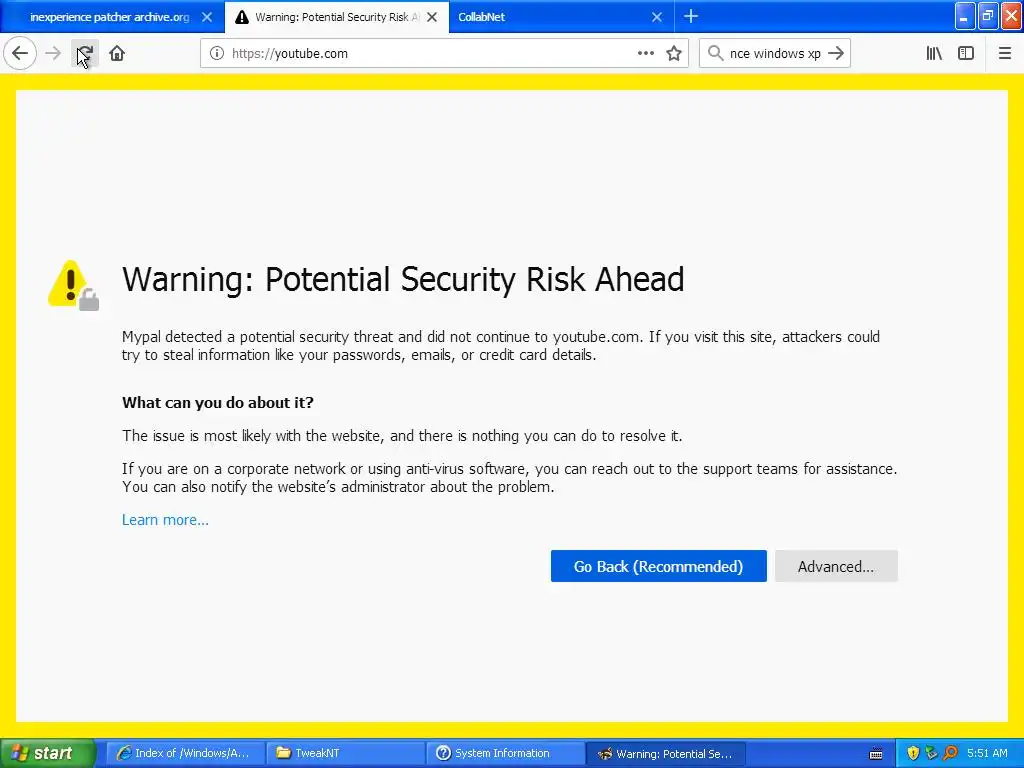Close the CollabNet tab

pyautogui.click(x=657, y=17)
